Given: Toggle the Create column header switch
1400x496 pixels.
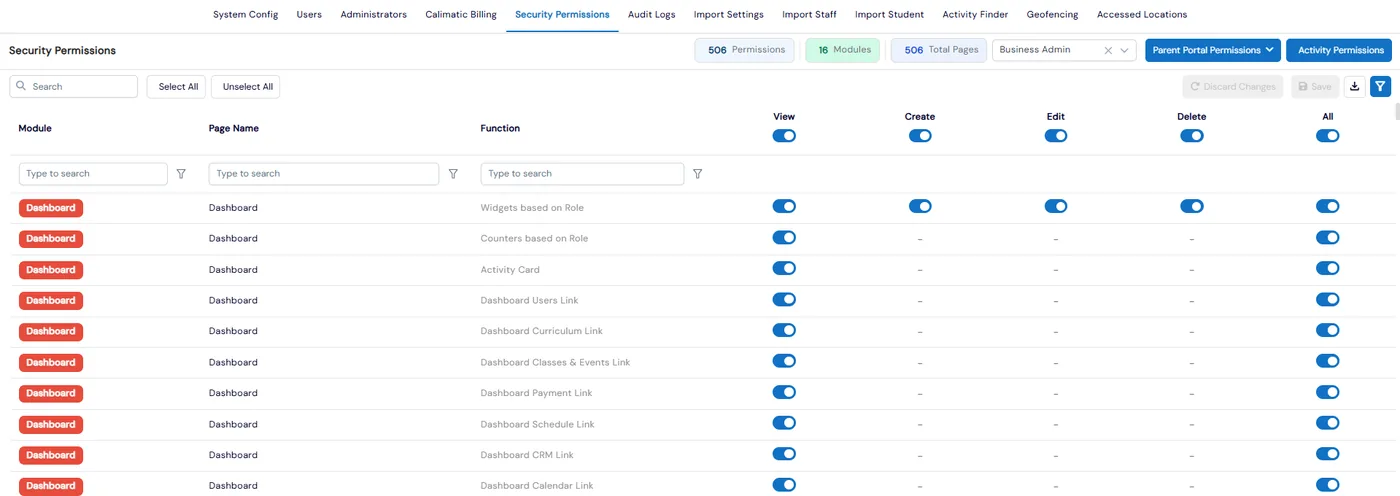Looking at the screenshot, I should [x=920, y=136].
